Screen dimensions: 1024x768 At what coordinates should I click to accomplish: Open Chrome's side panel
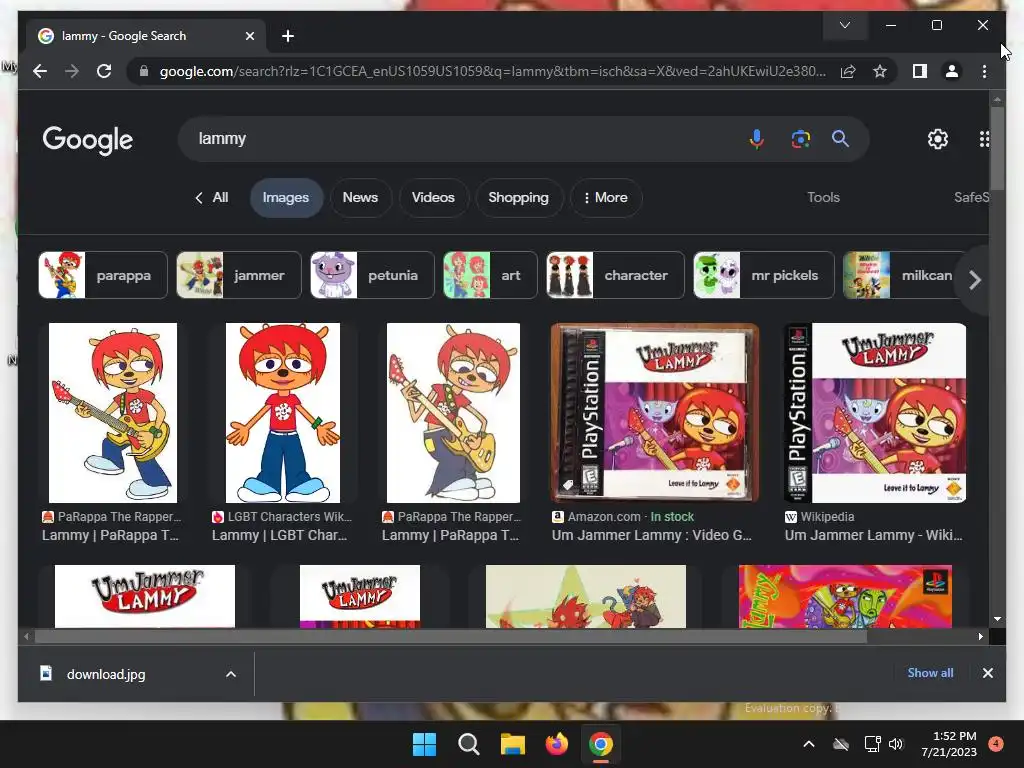click(920, 71)
